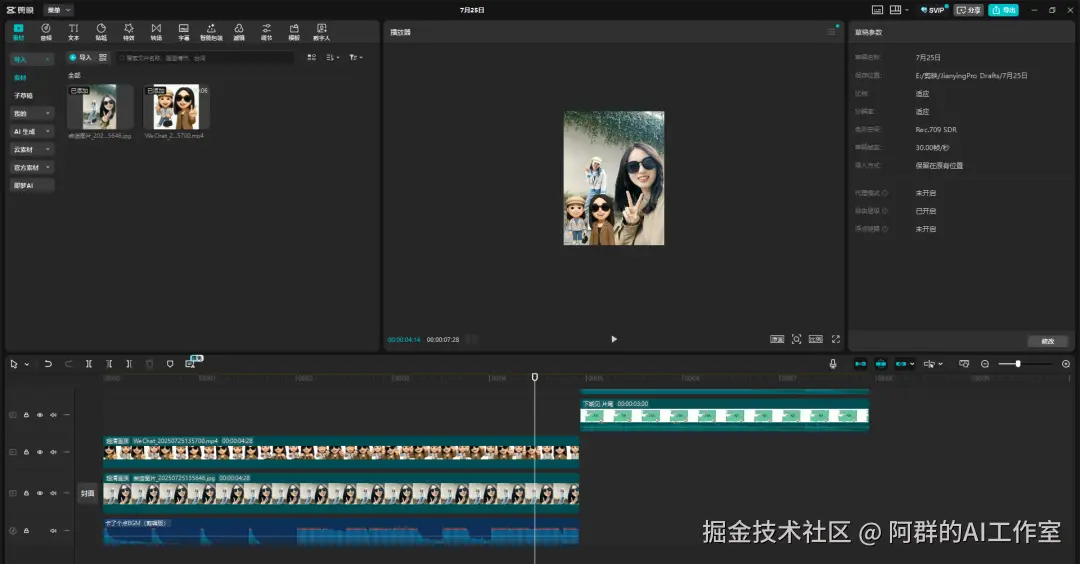Zoom in the timeline
Image resolution: width=1080 pixels, height=564 pixels.
point(1066,364)
